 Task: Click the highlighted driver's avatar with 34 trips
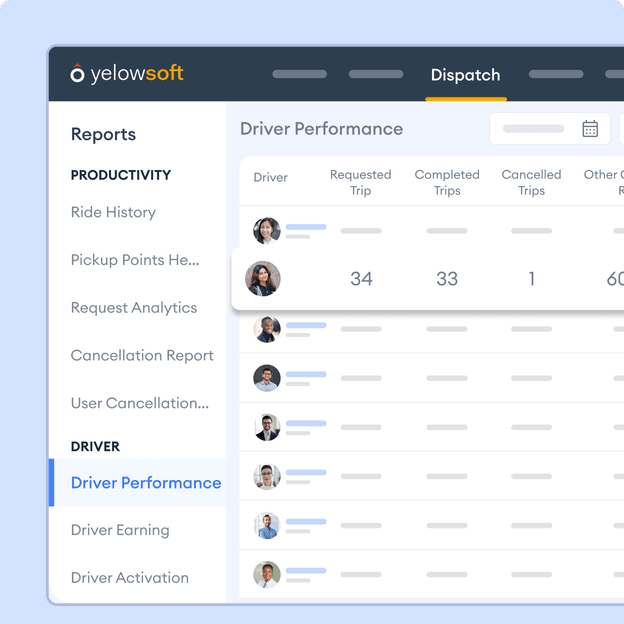pos(263,279)
